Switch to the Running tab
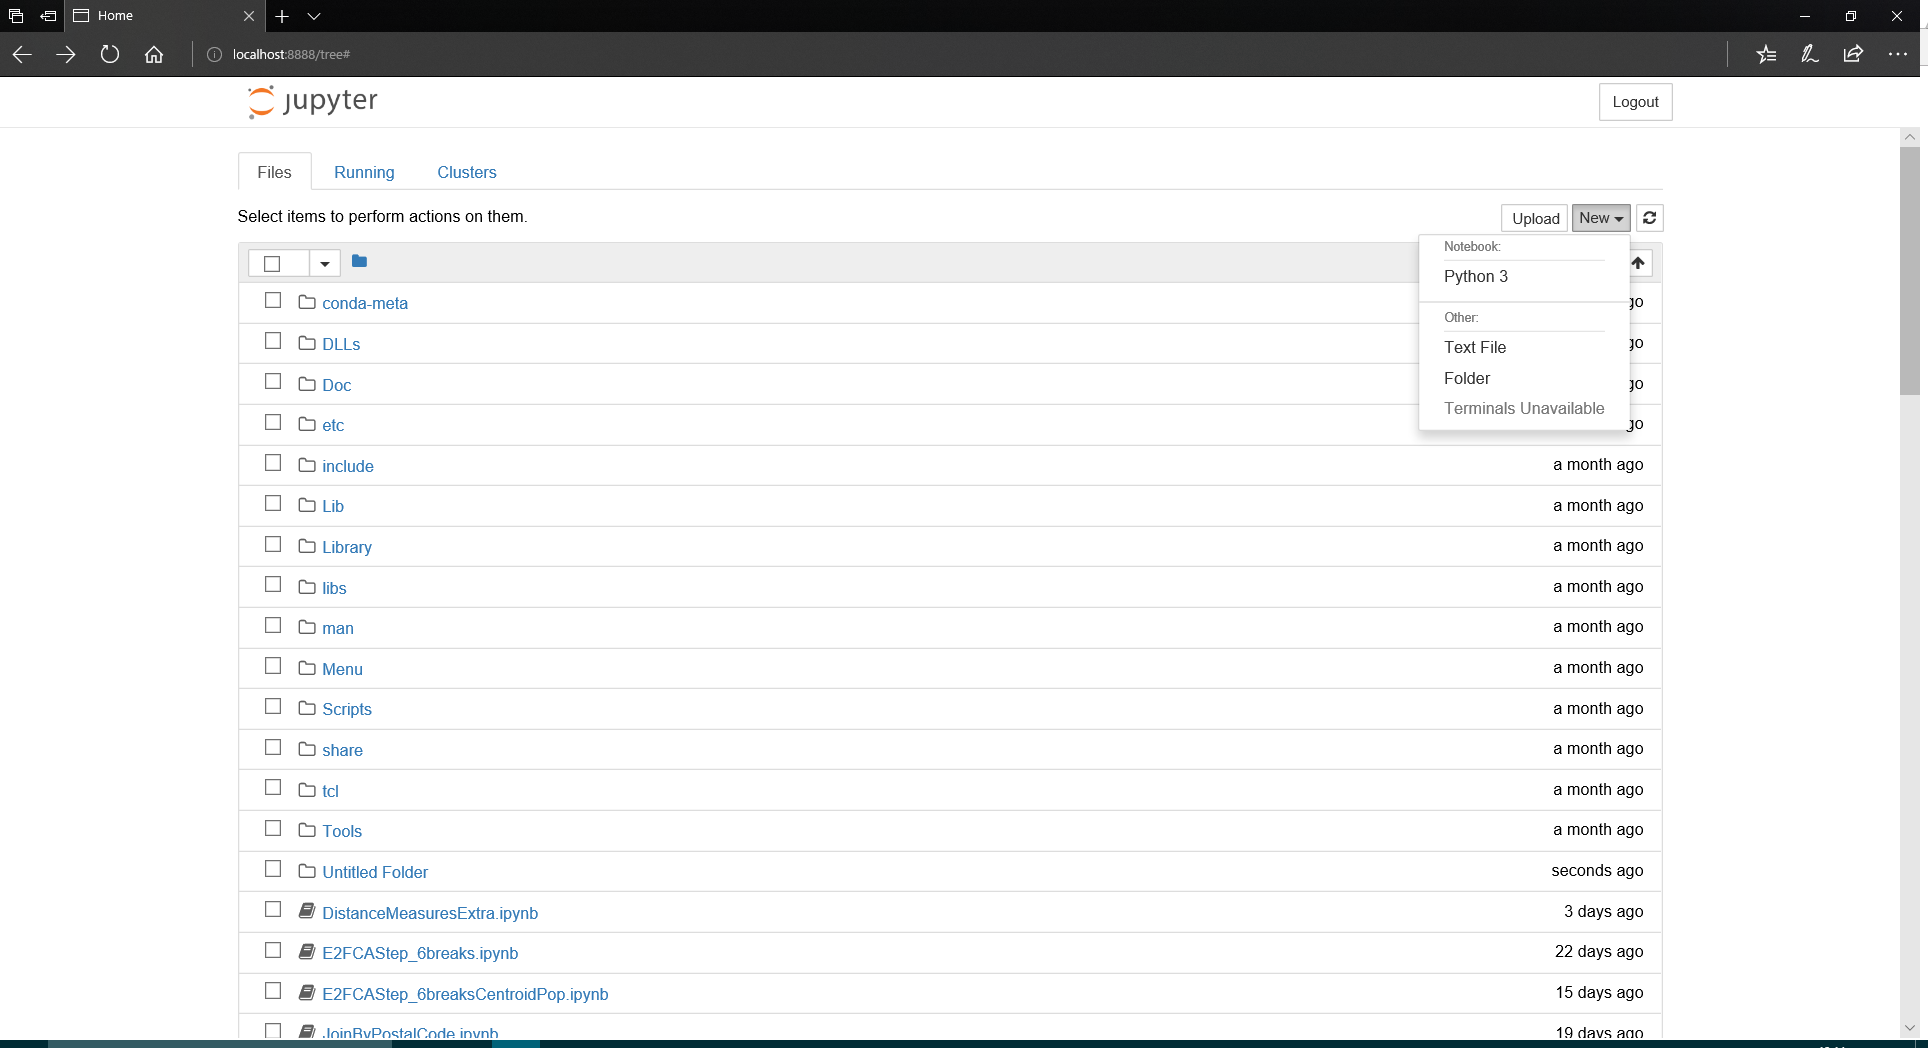Screen dimensions: 1928x1048 [363, 172]
